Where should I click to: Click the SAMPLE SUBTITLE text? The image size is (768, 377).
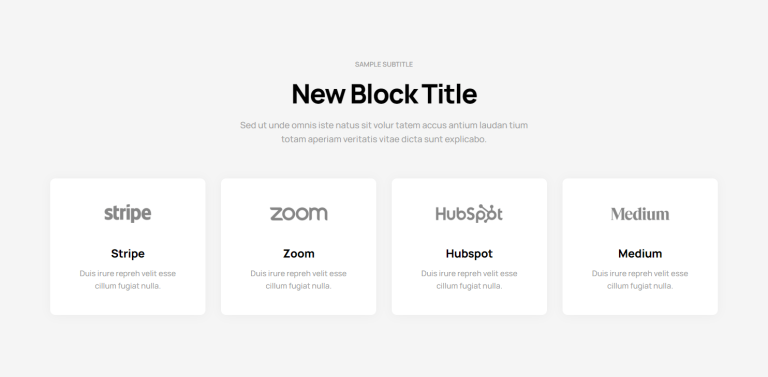[x=384, y=64]
